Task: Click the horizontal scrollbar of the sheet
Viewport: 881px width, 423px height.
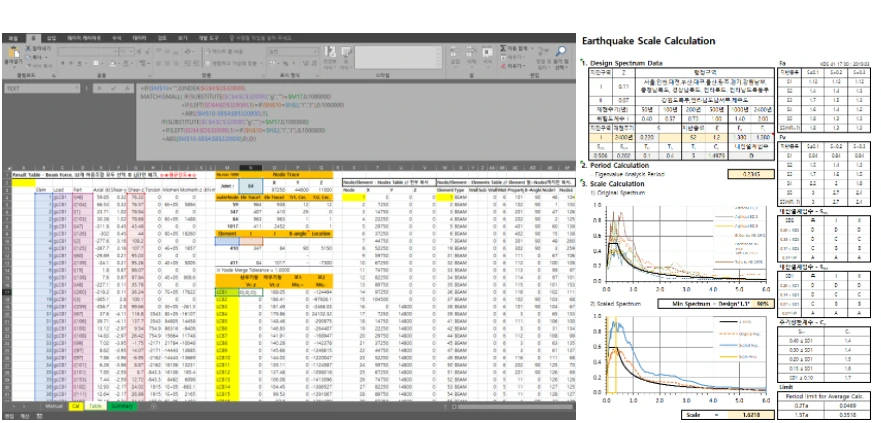Action: tap(514, 406)
